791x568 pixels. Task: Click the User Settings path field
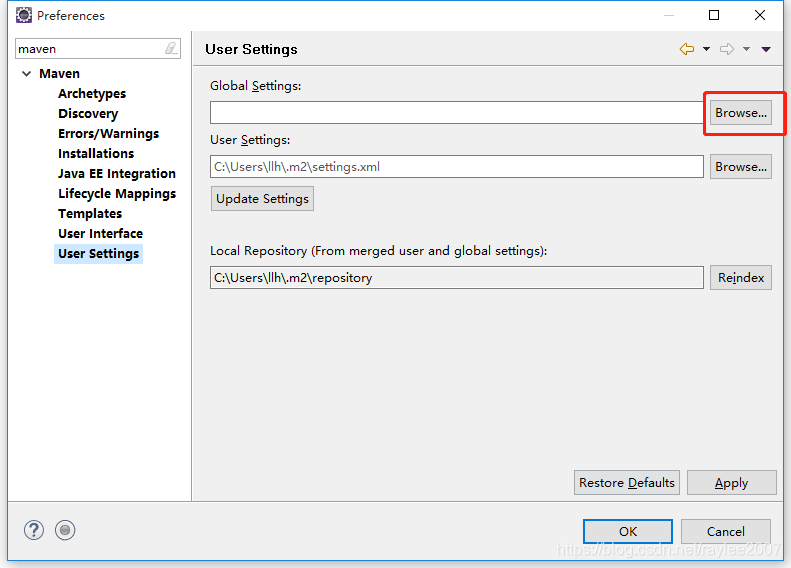(x=457, y=166)
